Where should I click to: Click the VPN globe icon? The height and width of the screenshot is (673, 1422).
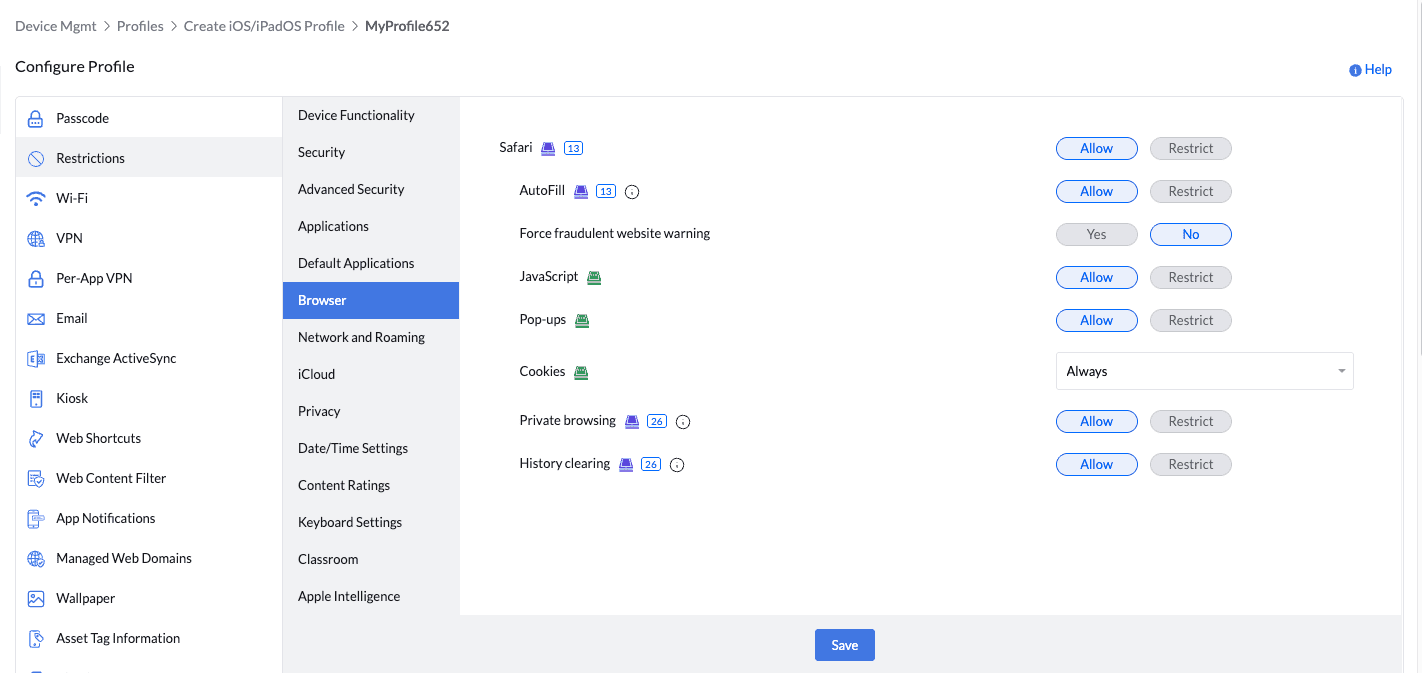tap(36, 238)
